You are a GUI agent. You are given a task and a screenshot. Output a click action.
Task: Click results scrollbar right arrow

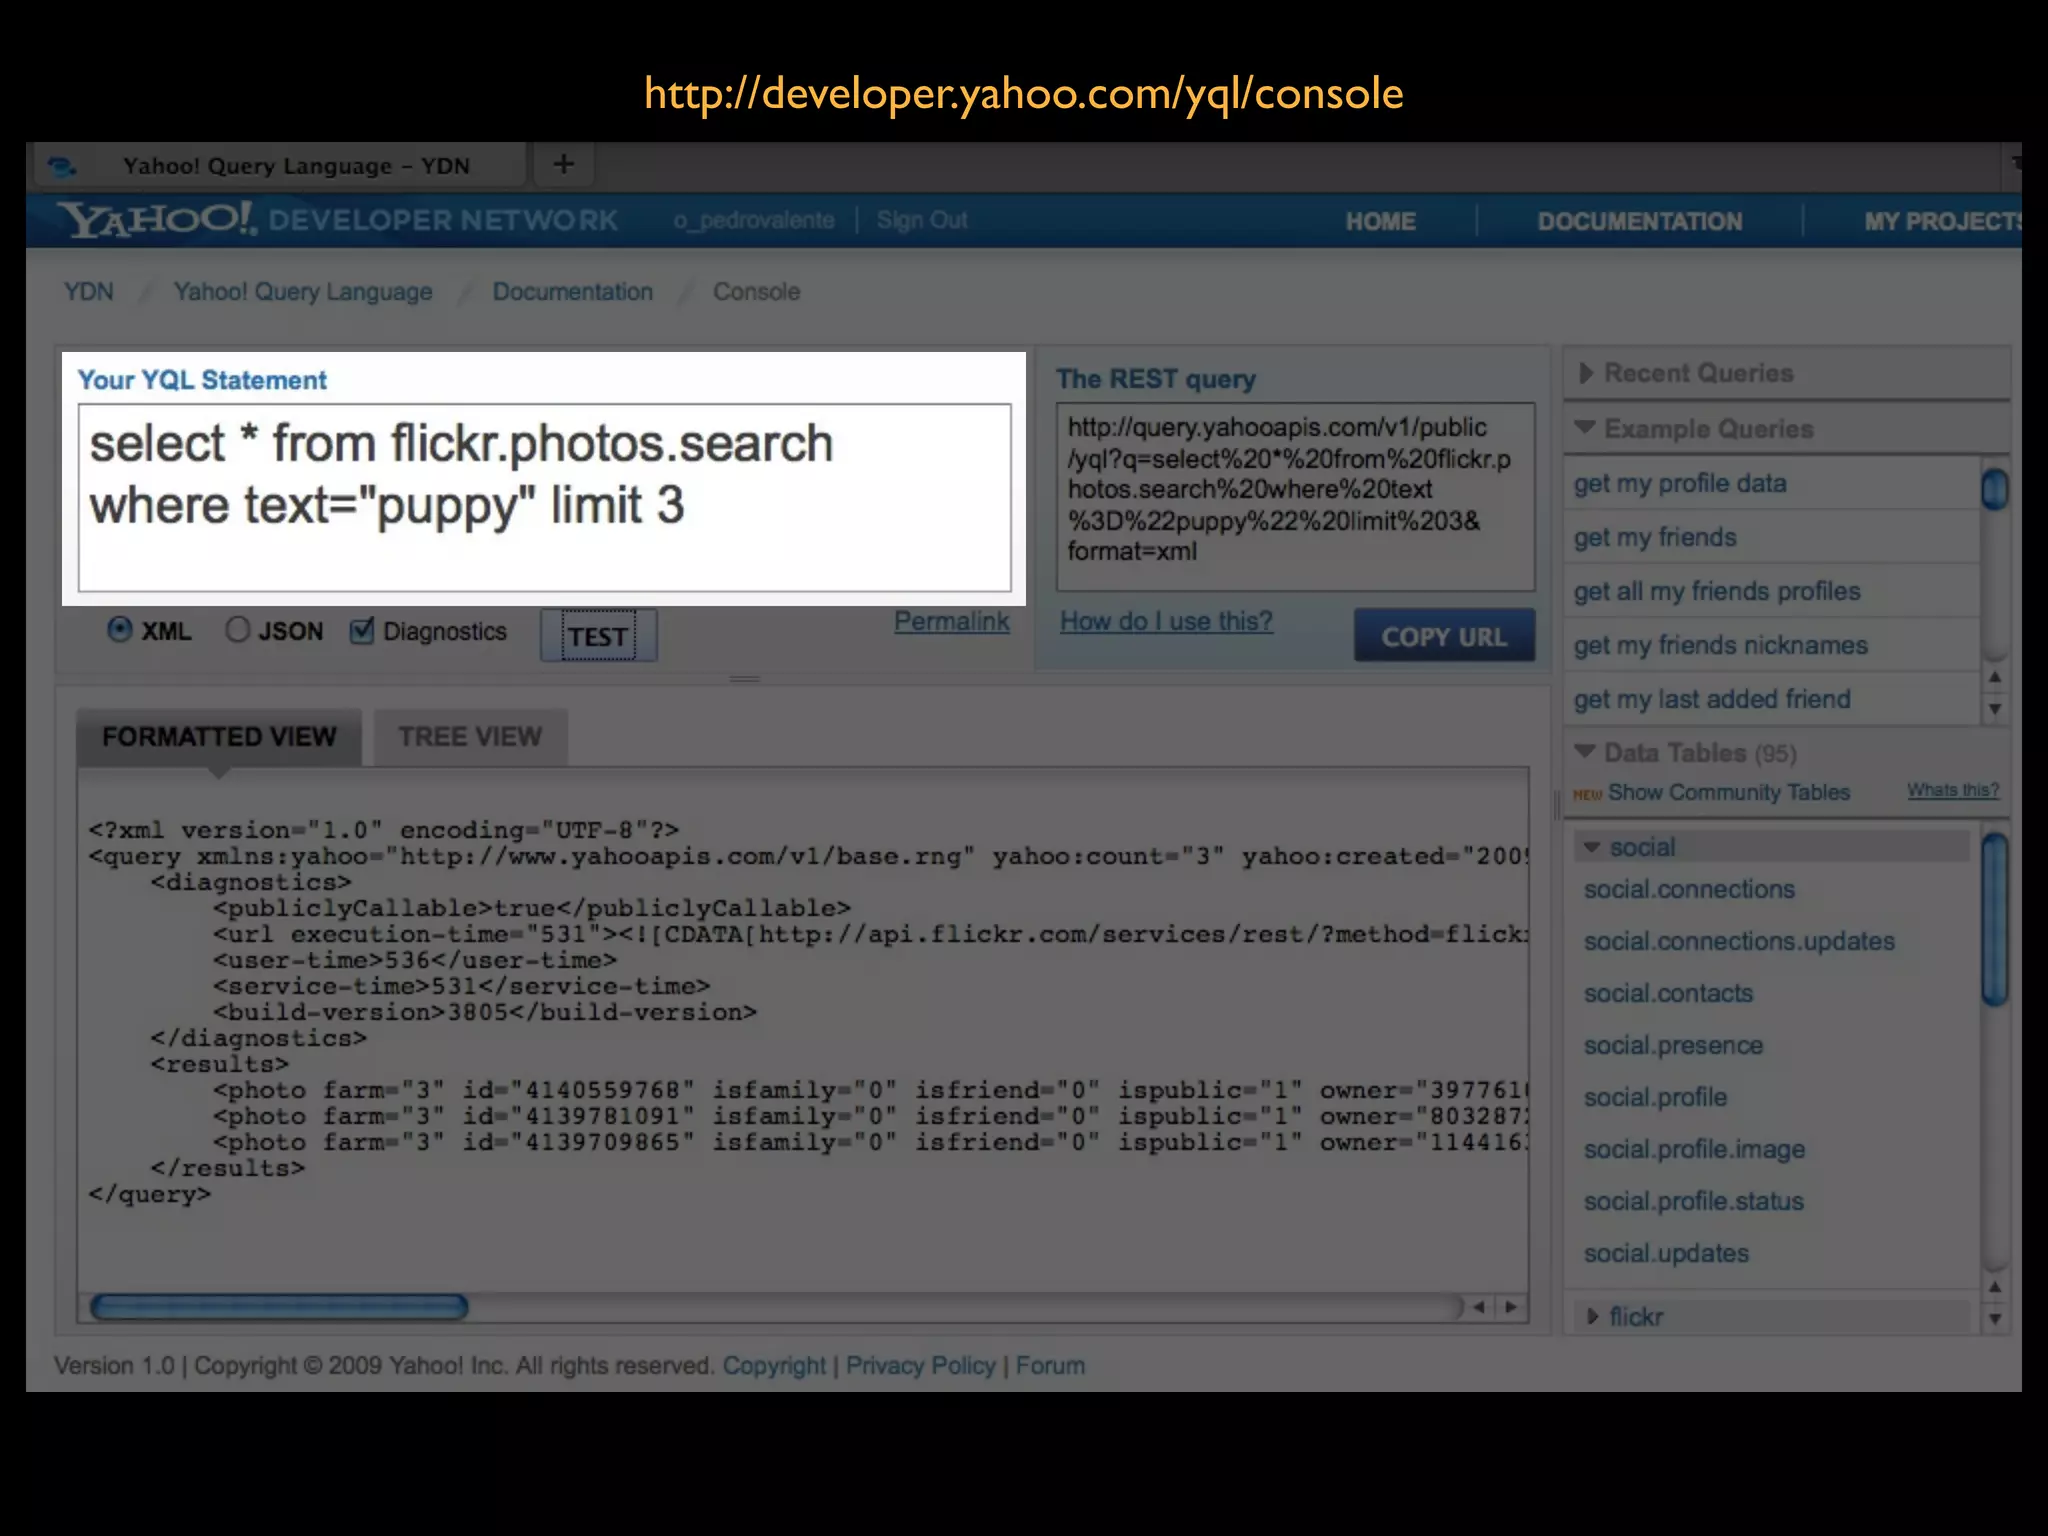point(1511,1307)
